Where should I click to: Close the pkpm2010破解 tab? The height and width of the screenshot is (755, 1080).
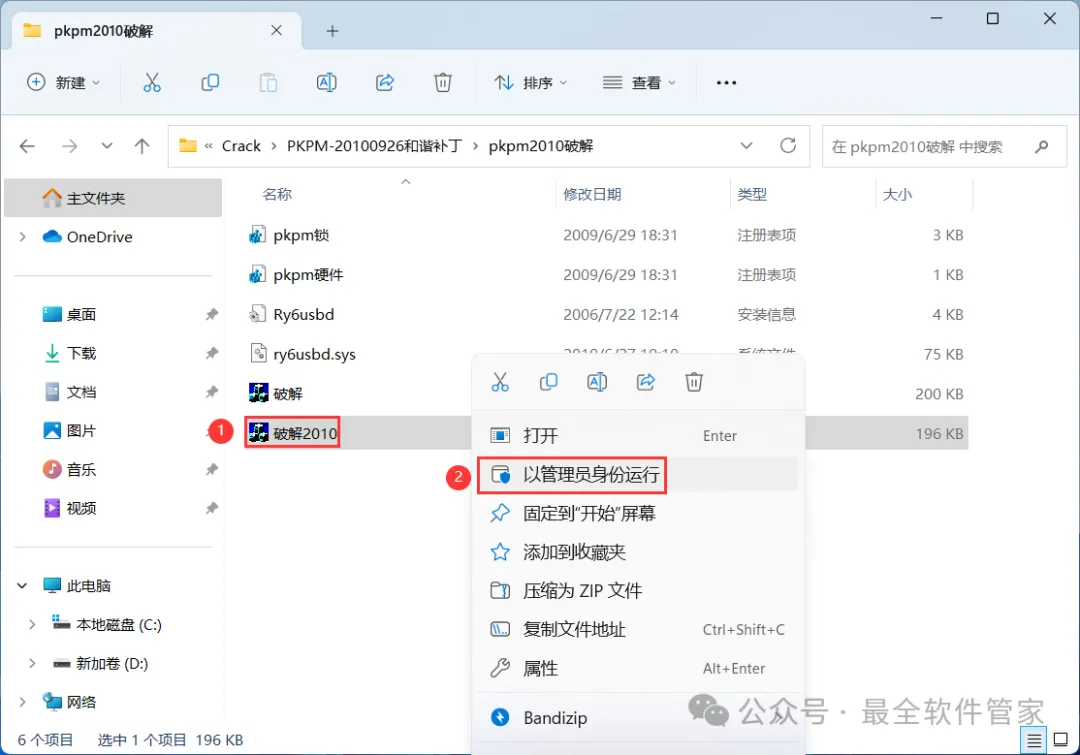click(x=276, y=30)
